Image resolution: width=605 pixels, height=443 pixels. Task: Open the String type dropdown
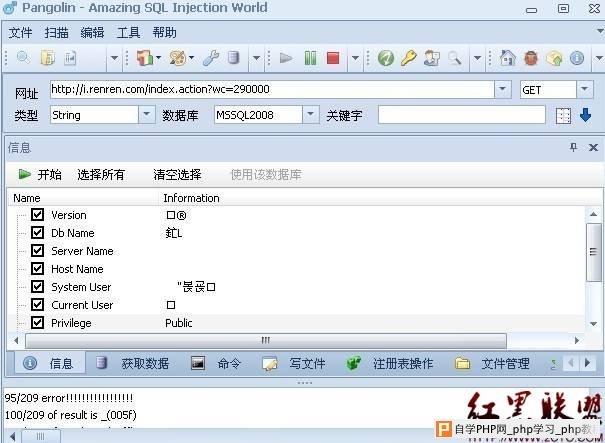147,115
